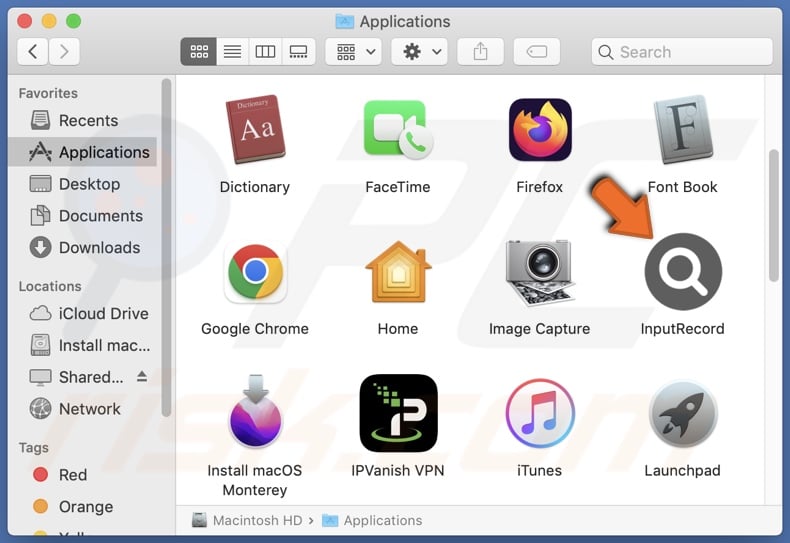Click the Share toolbar button
This screenshot has width=790, height=543.
point(481,51)
